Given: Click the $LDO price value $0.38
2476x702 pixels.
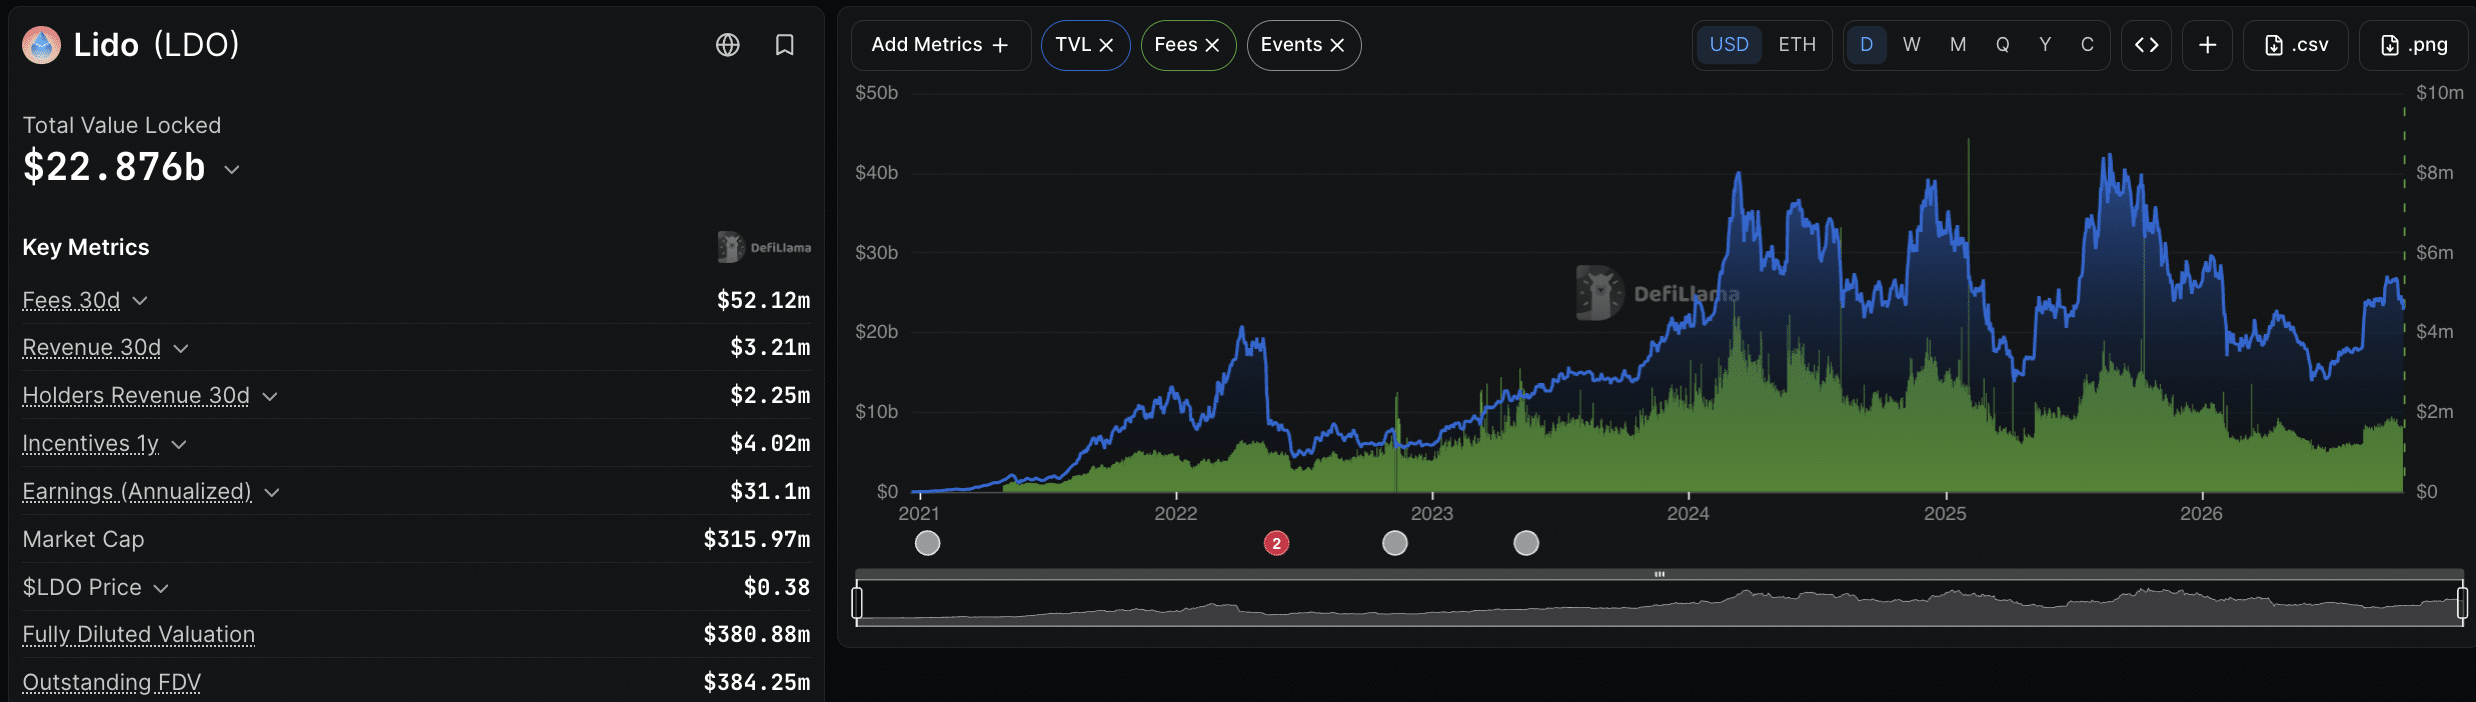Looking at the screenshot, I should pos(777,588).
